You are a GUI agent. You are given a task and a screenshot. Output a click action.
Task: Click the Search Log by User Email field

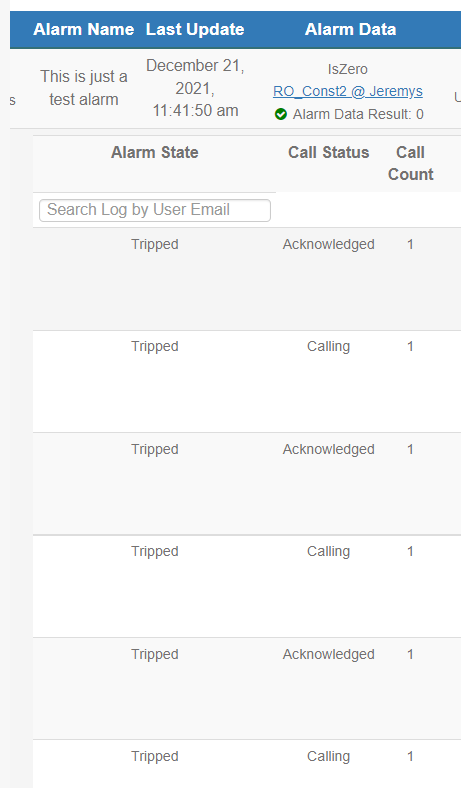pos(155,210)
